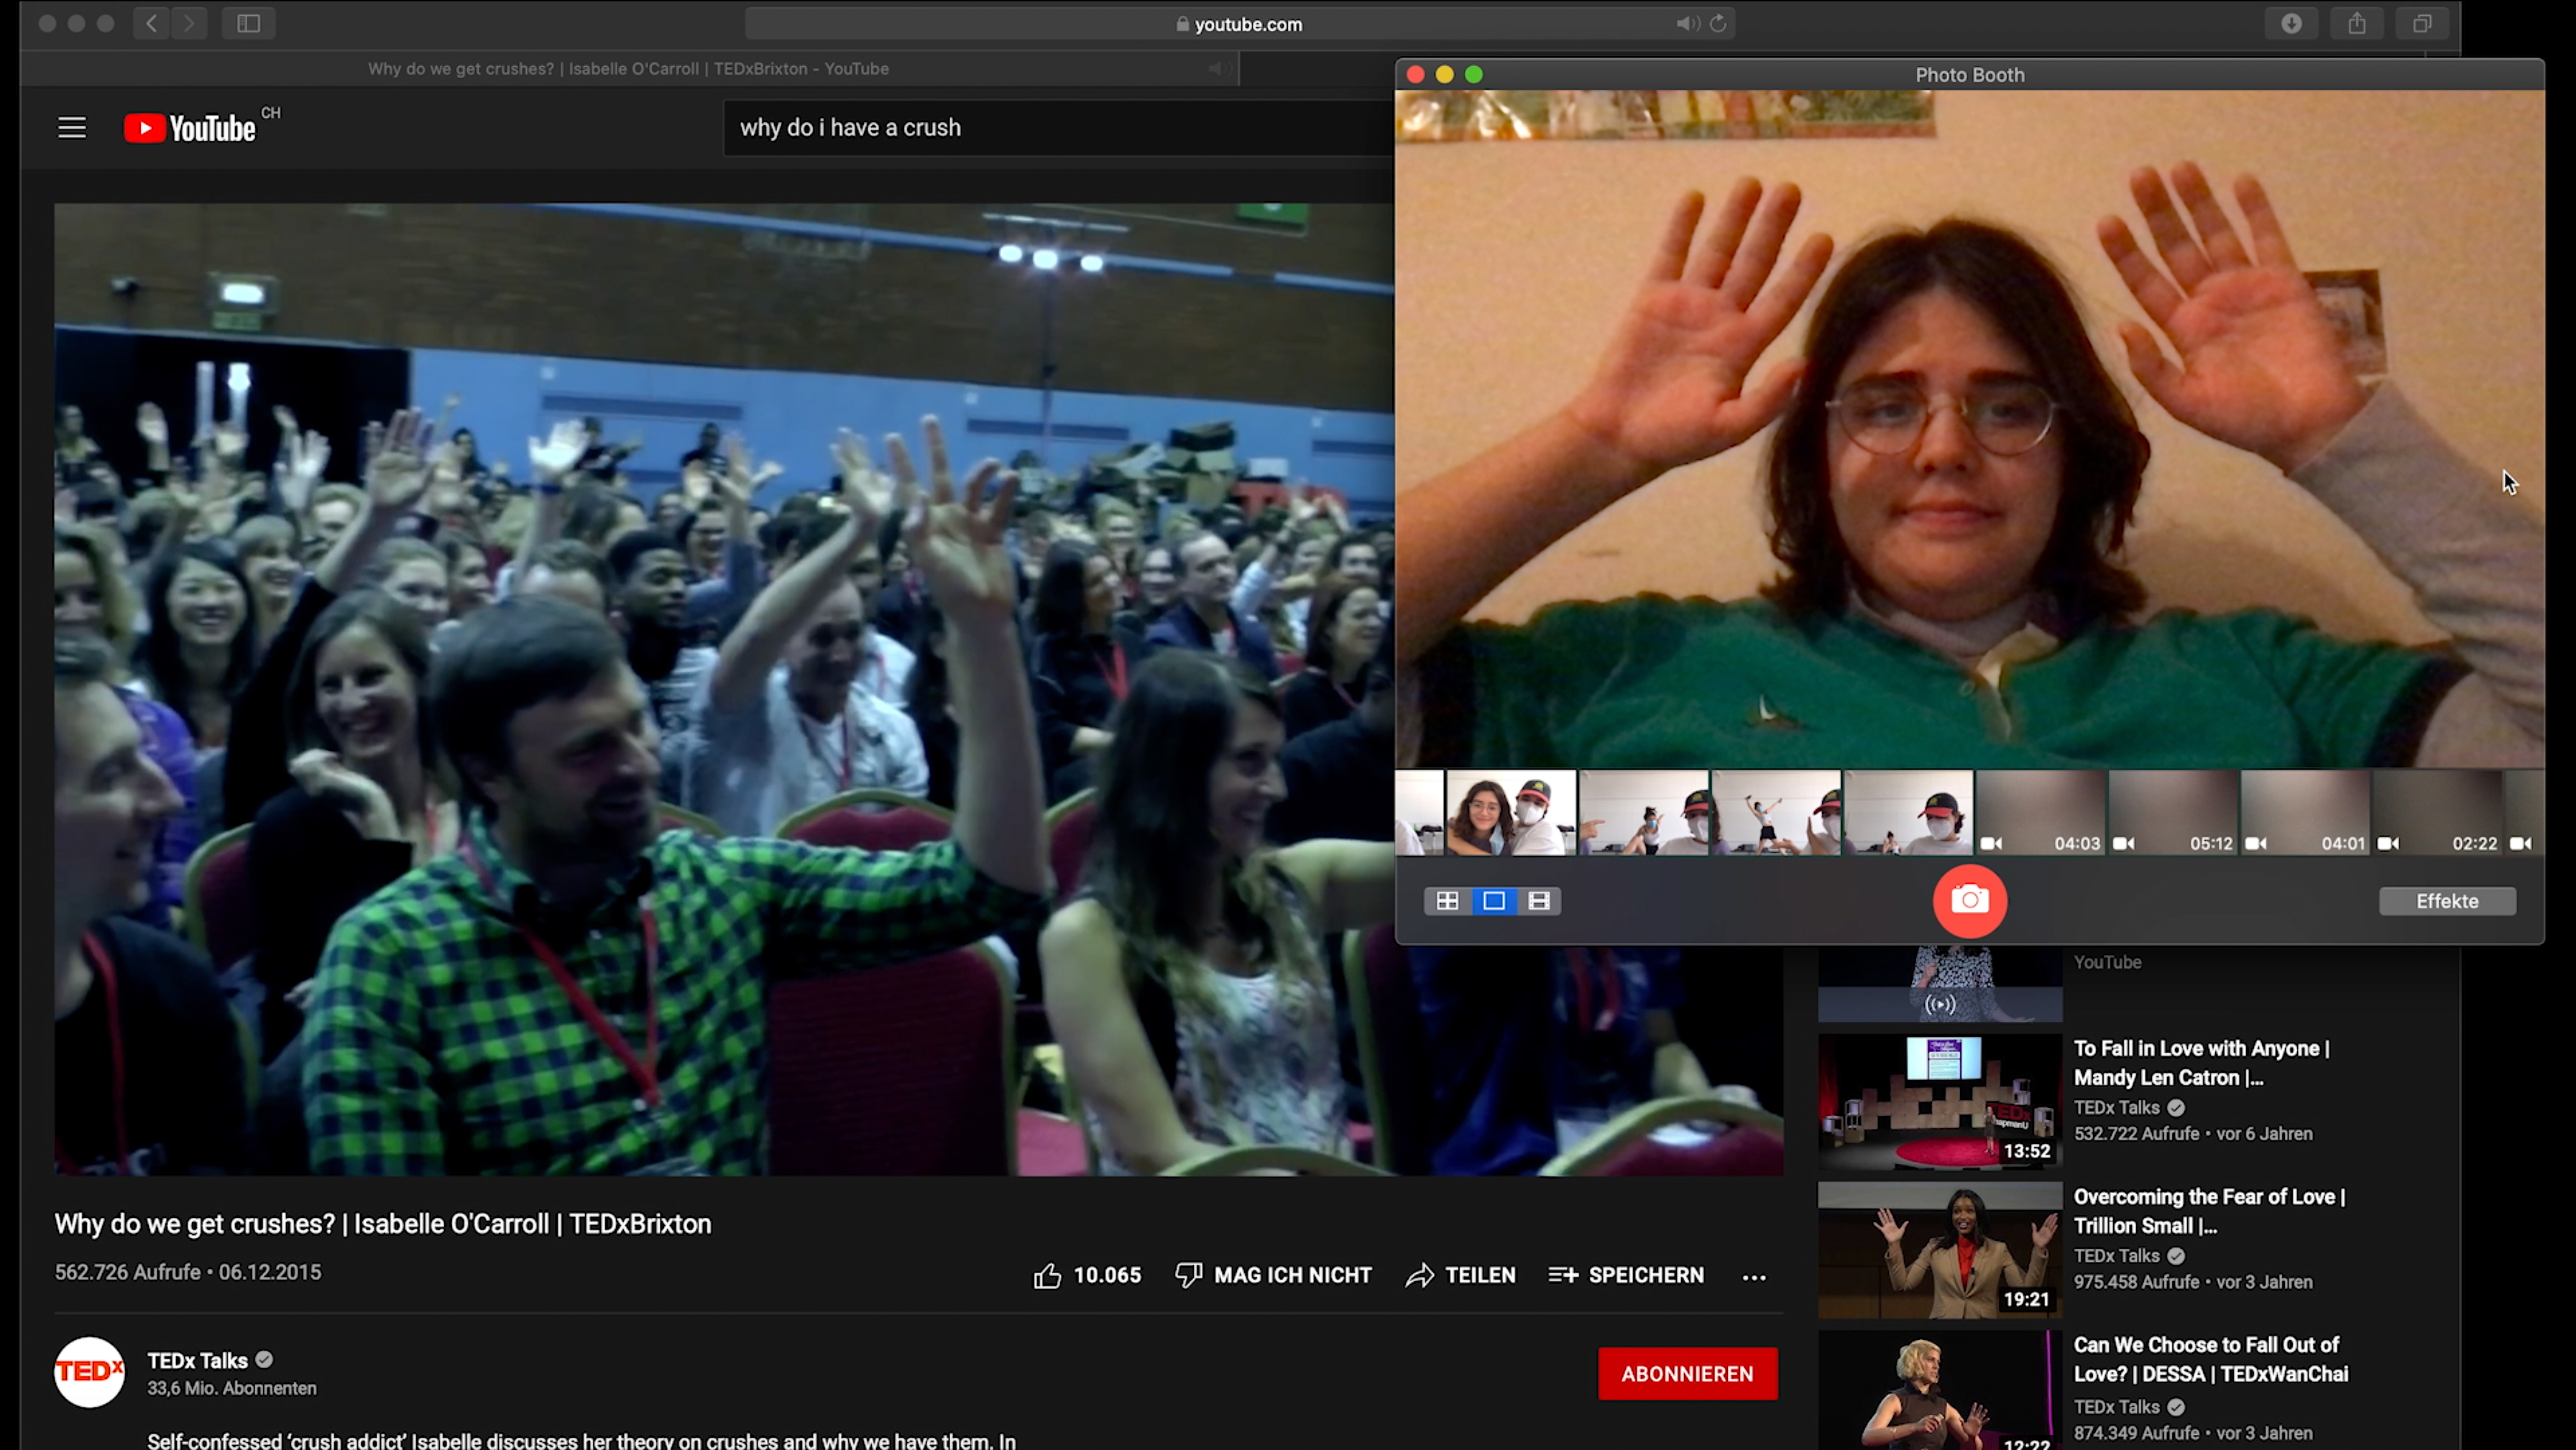Click the red camera capture button
Viewport: 2576px width, 1450px height.
pyautogui.click(x=1969, y=900)
